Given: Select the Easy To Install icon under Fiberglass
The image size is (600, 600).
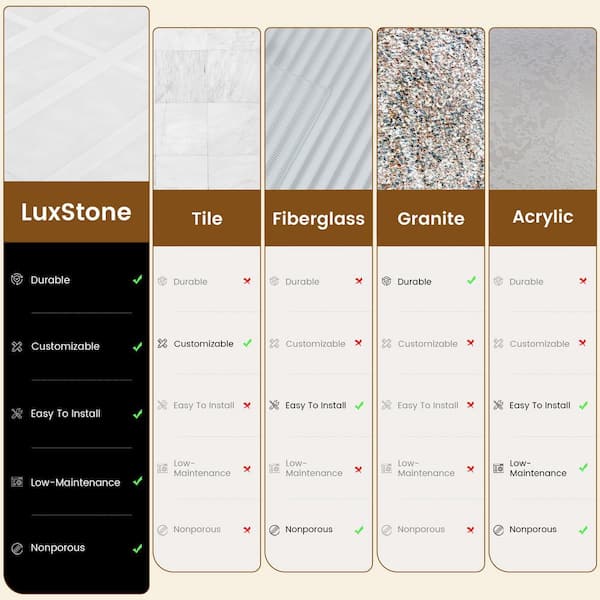Looking at the screenshot, I should [x=274, y=405].
